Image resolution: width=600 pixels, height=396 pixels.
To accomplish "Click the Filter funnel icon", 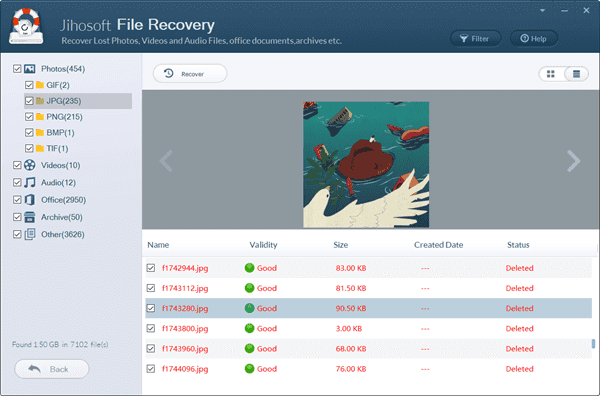I will point(464,39).
